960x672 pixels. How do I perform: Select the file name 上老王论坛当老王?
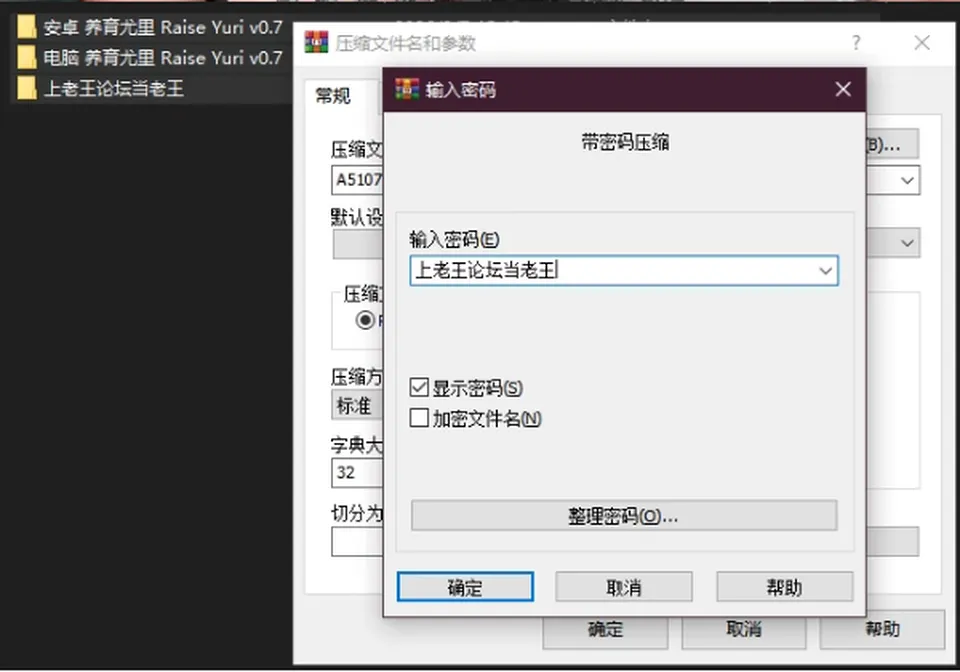coord(114,88)
